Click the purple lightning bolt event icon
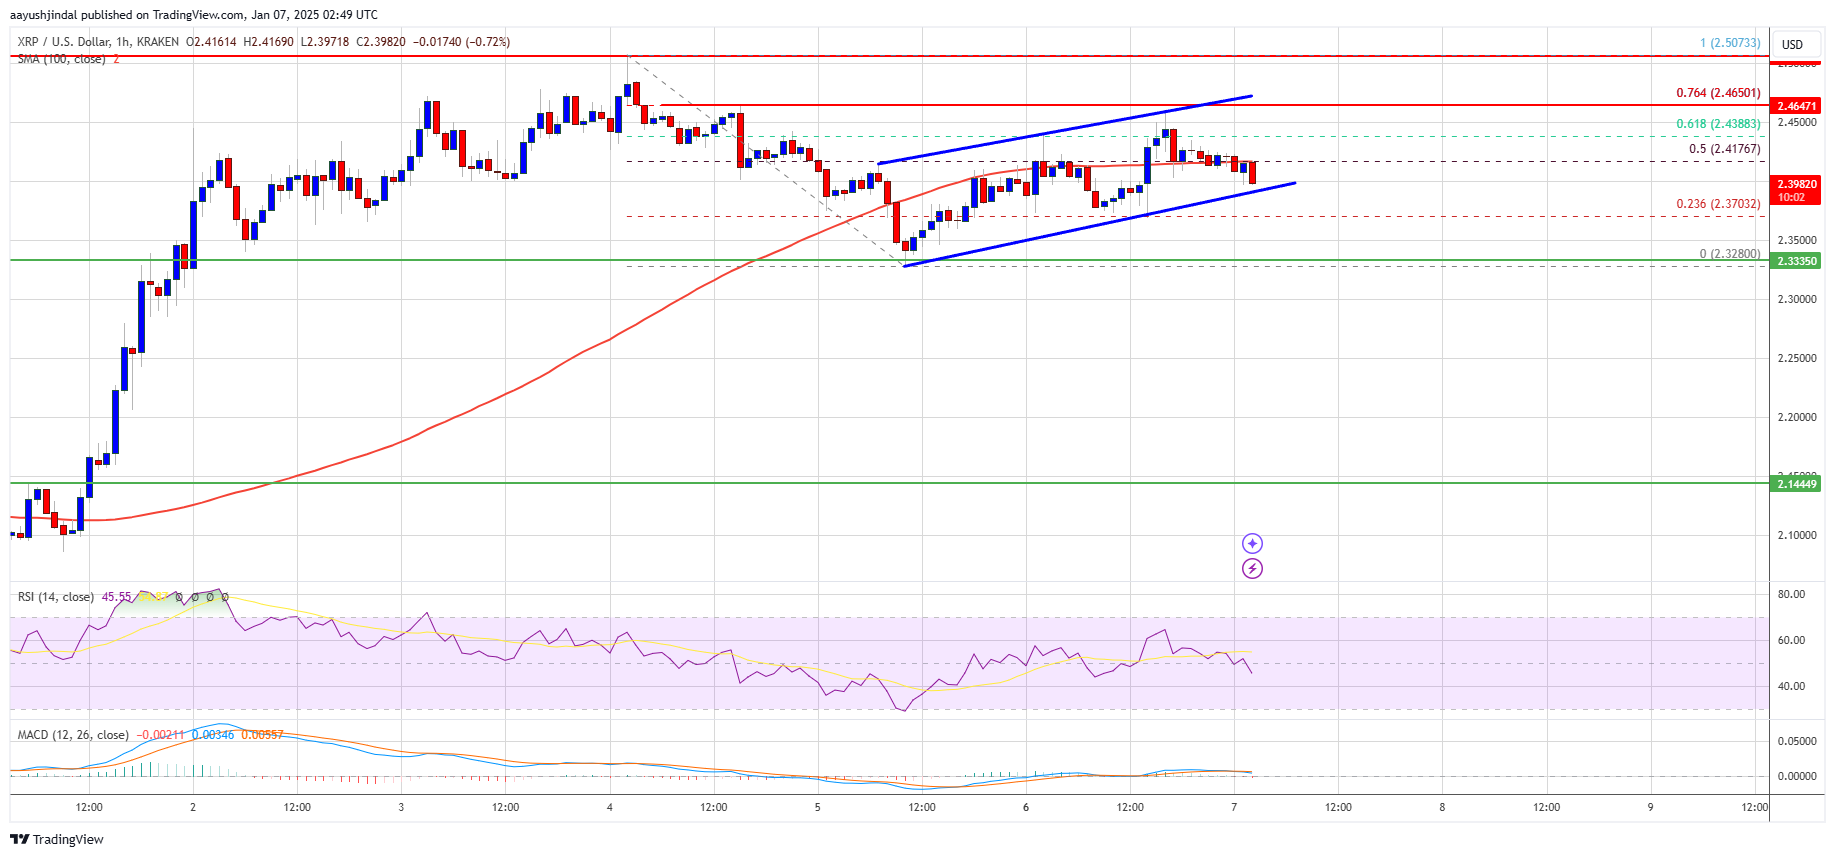The height and width of the screenshot is (857, 1835). (1252, 569)
